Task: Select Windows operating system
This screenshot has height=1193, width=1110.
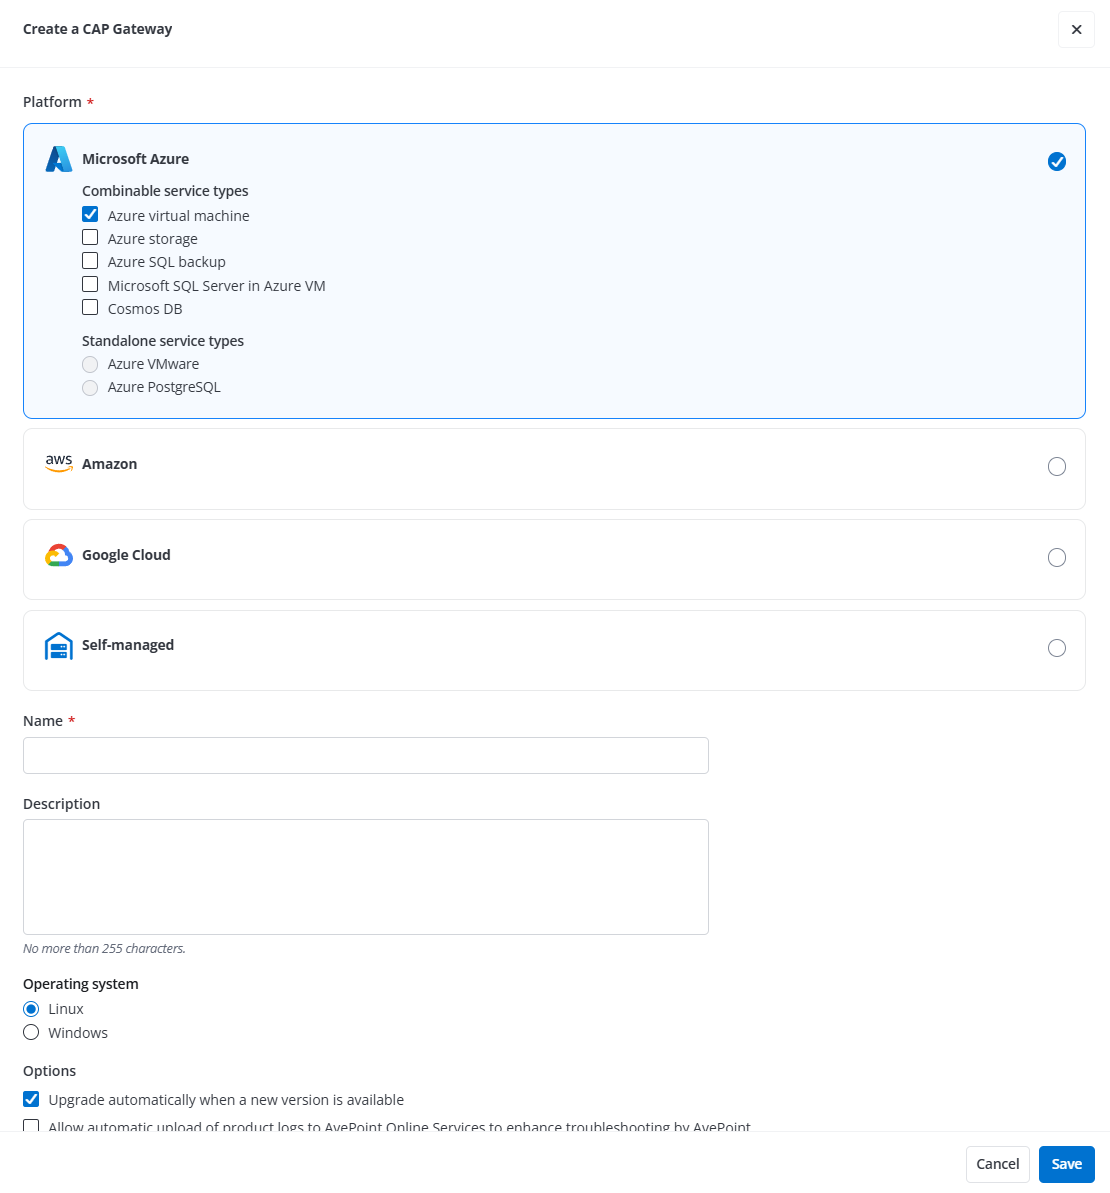Action: pyautogui.click(x=31, y=1032)
